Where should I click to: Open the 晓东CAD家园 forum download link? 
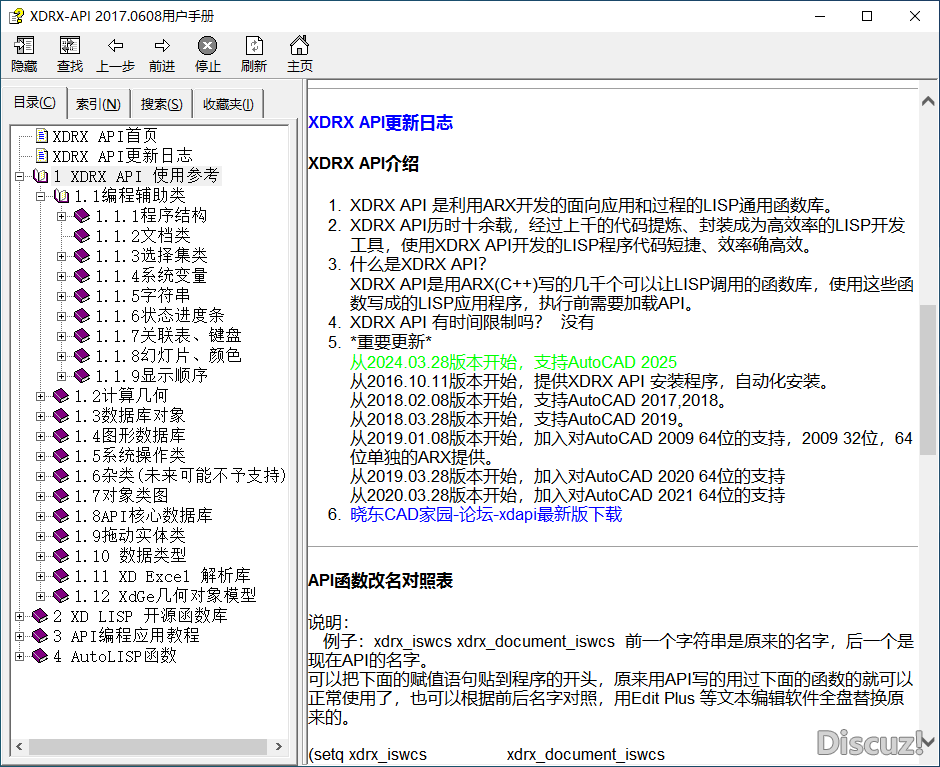pos(485,514)
